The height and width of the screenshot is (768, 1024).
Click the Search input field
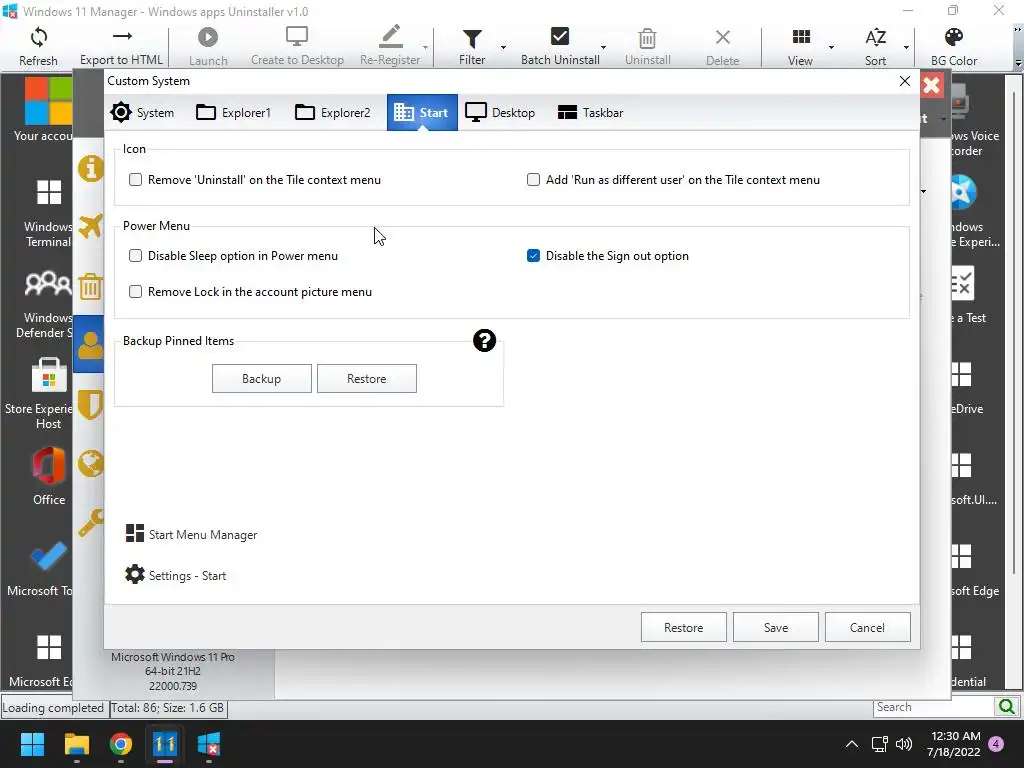click(933, 707)
